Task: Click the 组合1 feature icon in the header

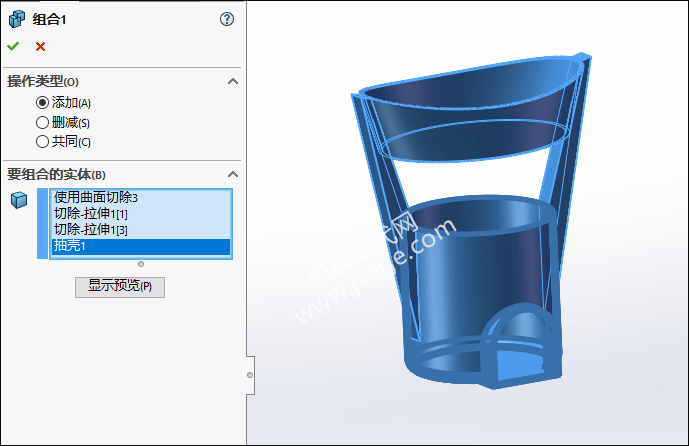Action: pos(16,19)
